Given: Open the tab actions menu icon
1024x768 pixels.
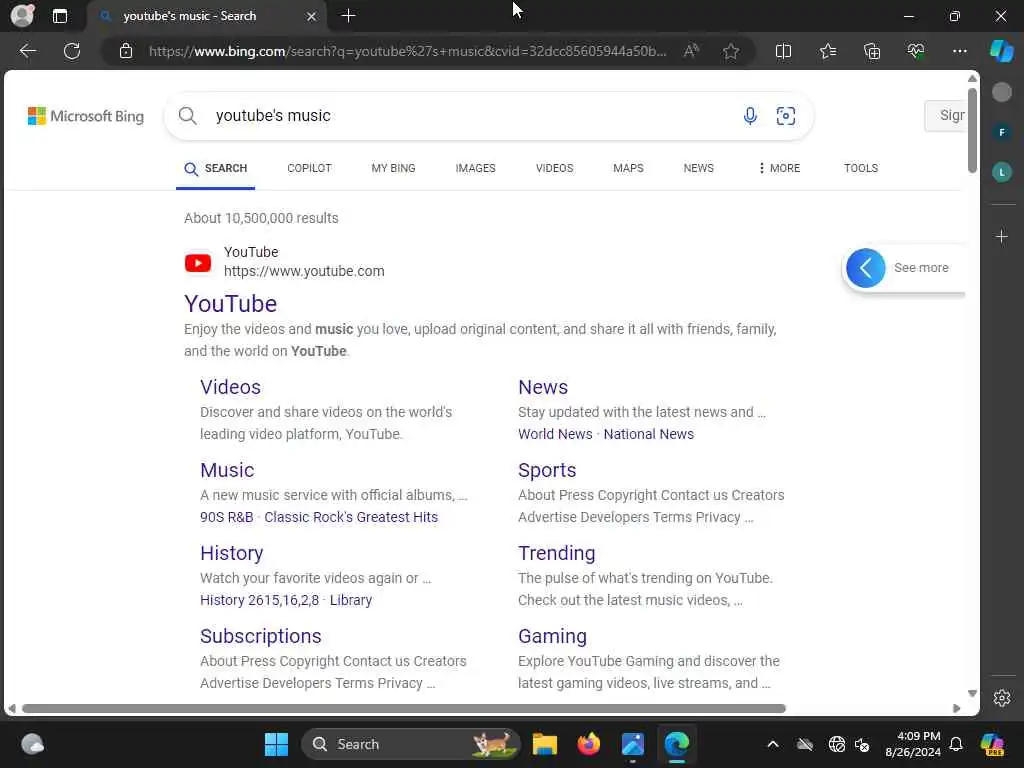Looking at the screenshot, I should click(59, 16).
